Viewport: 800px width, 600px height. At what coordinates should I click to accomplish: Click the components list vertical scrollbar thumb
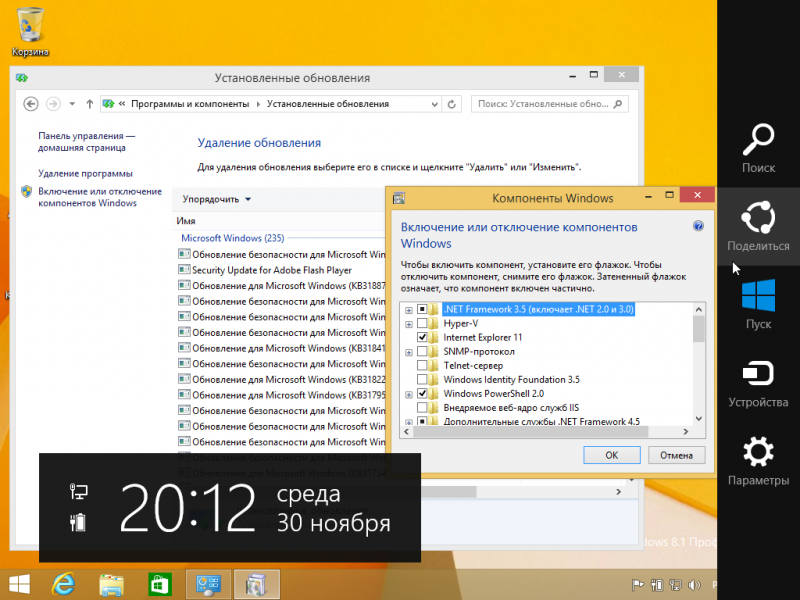tap(698, 329)
